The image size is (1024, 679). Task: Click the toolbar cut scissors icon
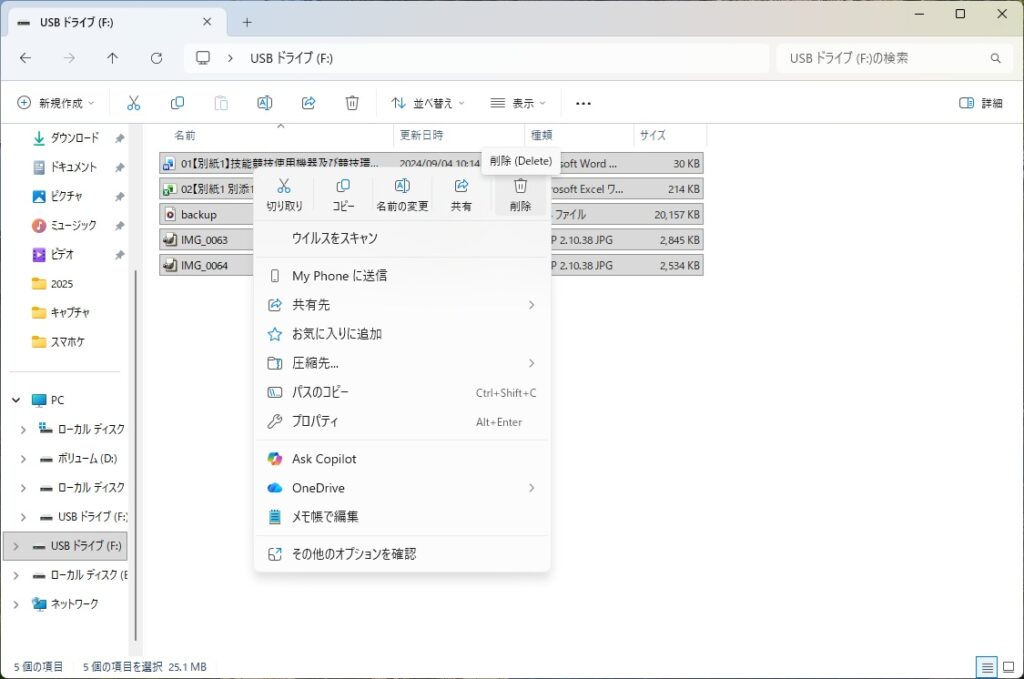133,103
